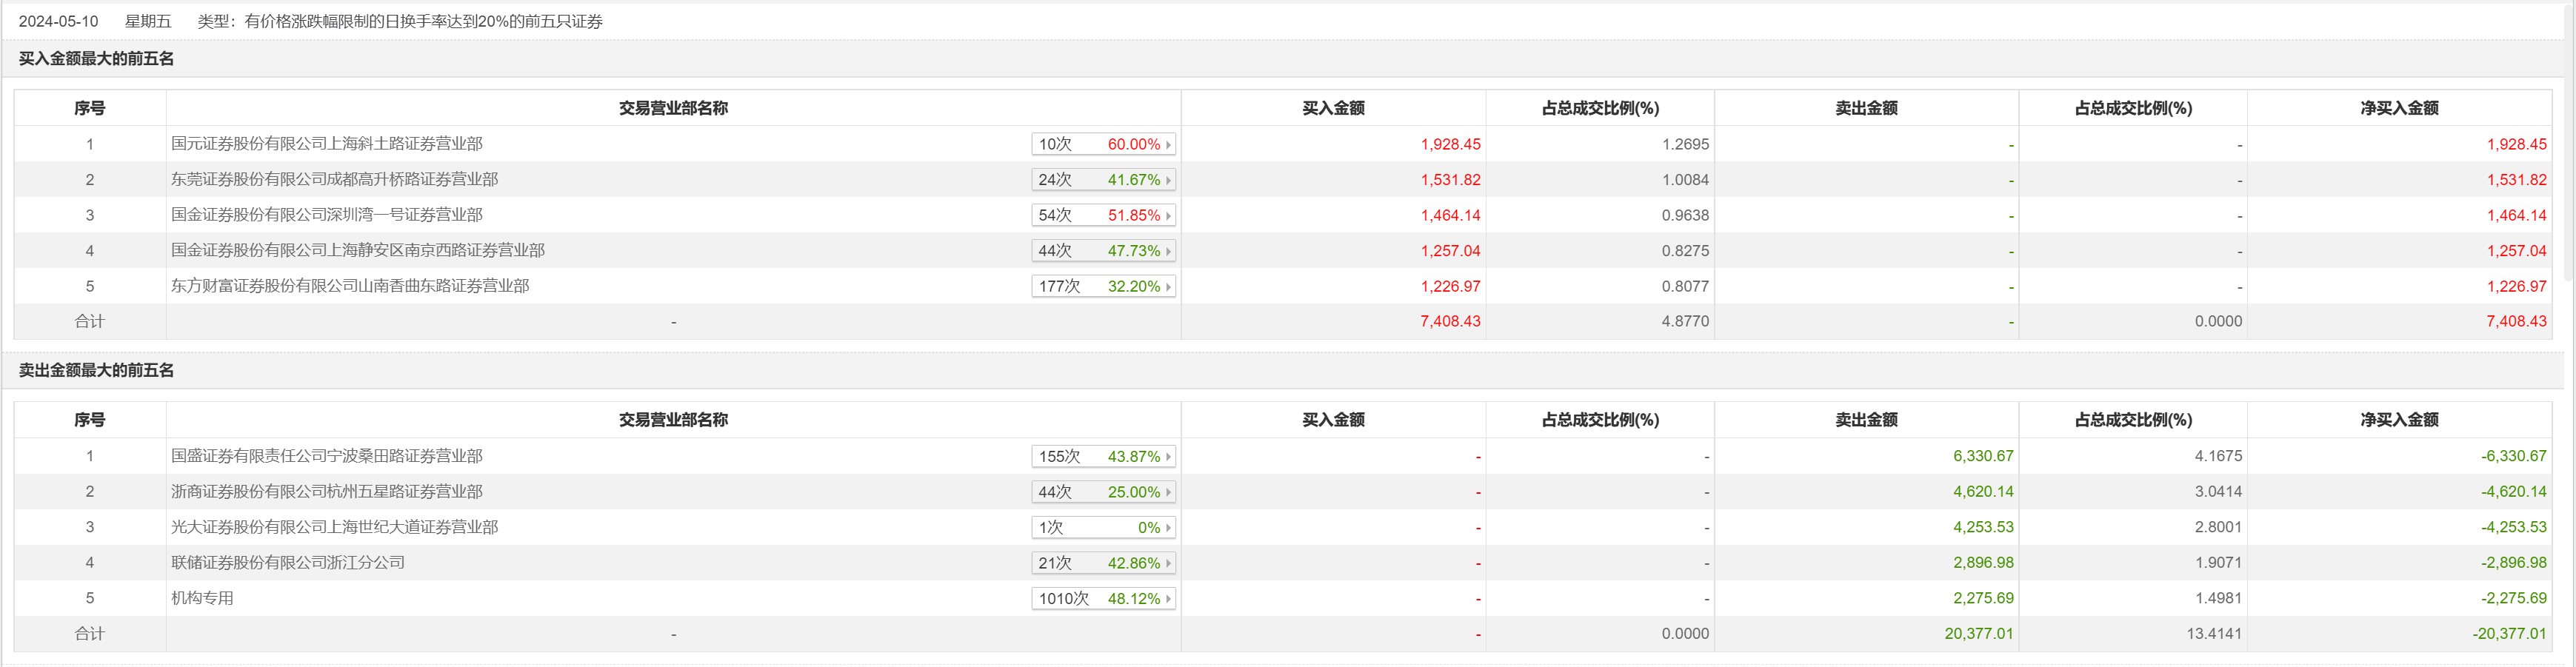The image size is (2576, 667).
Task: Expand the 44次 47.73% listing stats badge
Action: [x=1102, y=251]
